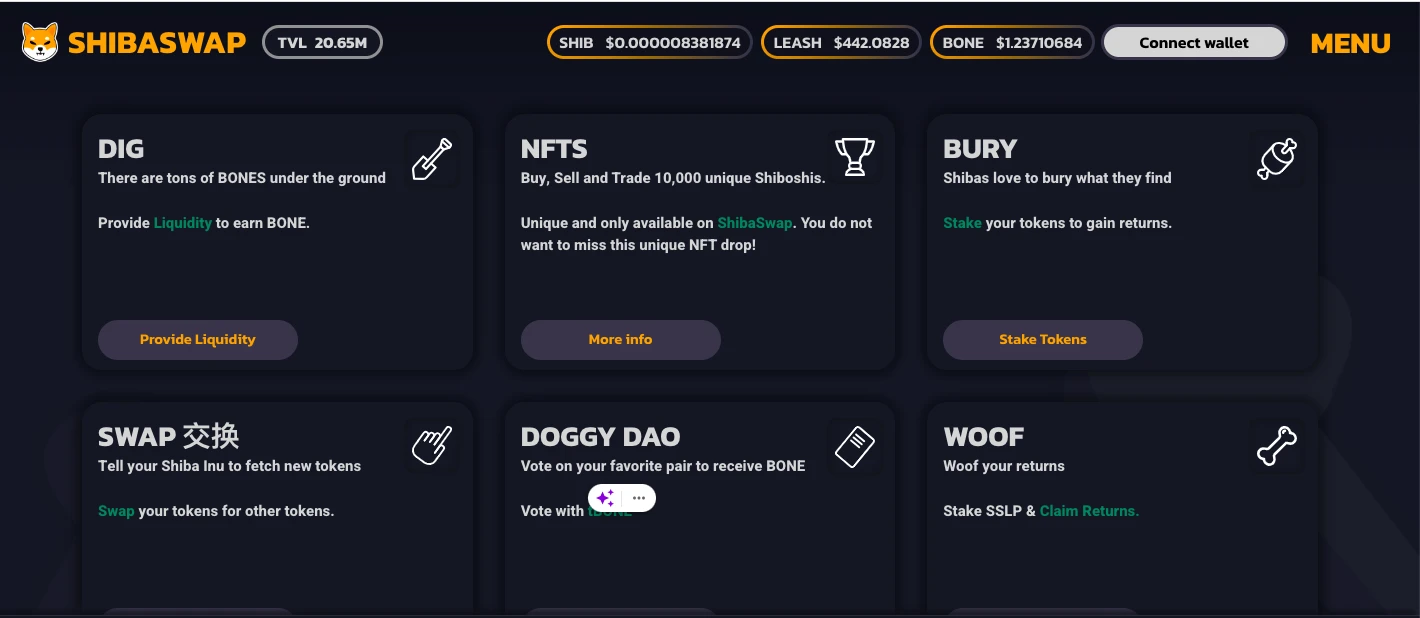1420x618 pixels.
Task: Open the MENU navigation
Action: 1350,43
